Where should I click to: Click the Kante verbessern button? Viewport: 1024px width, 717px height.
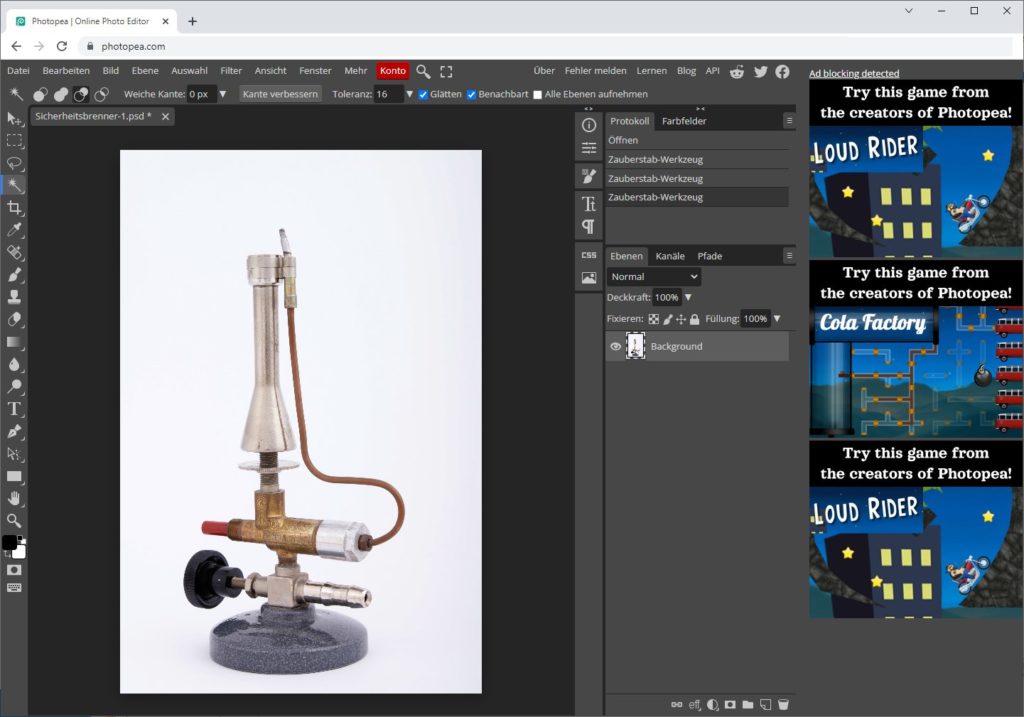click(x=280, y=94)
